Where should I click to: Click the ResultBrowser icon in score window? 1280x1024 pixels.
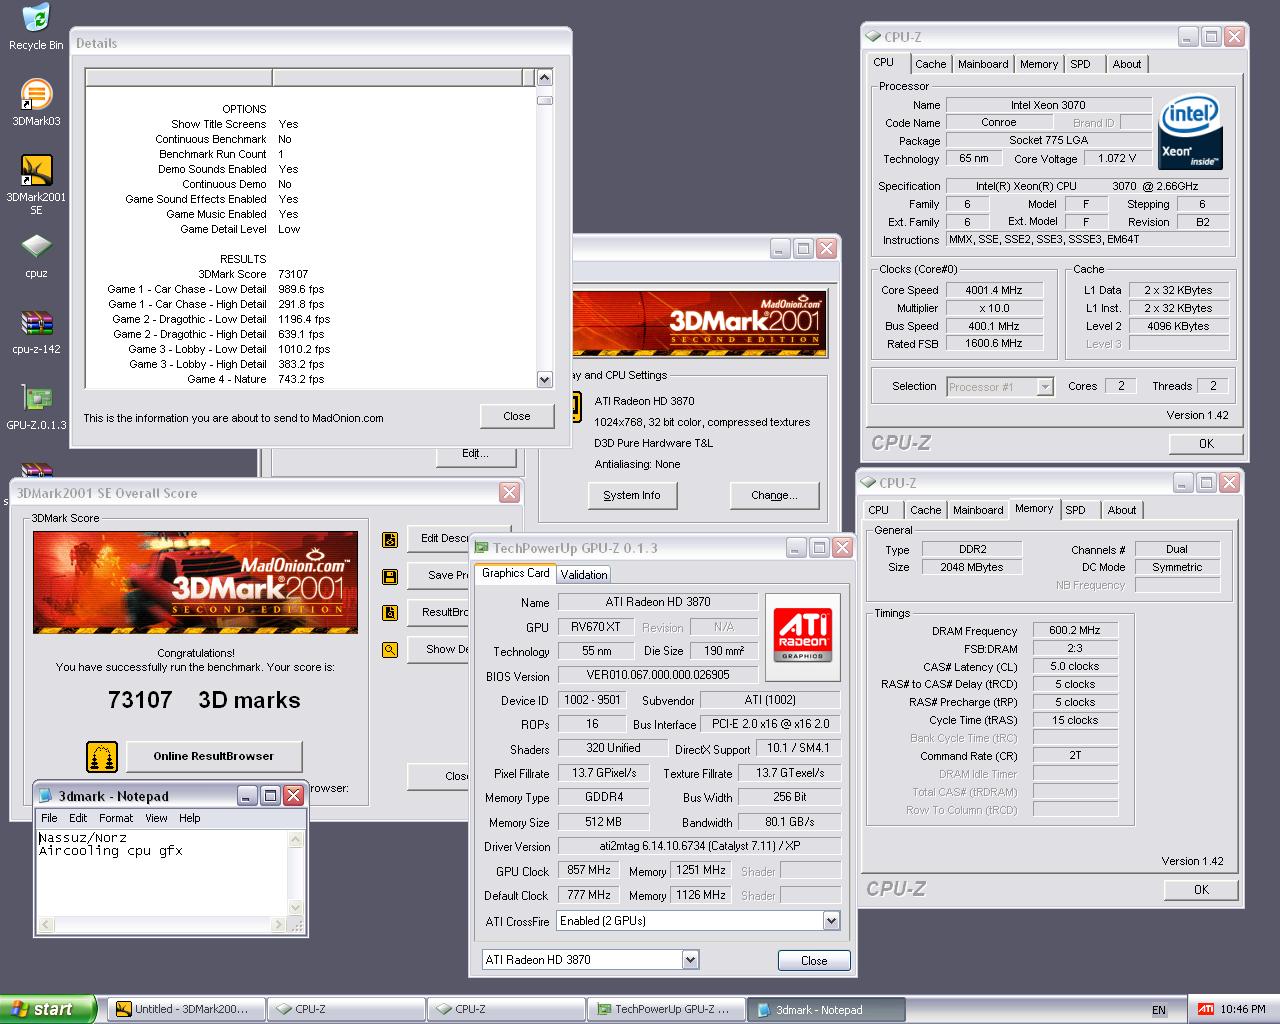point(390,612)
